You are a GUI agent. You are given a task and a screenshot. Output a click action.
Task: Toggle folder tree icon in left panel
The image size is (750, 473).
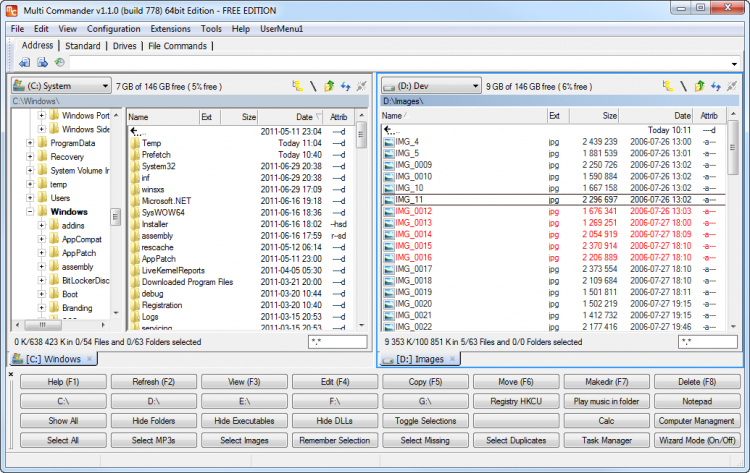click(x=298, y=86)
